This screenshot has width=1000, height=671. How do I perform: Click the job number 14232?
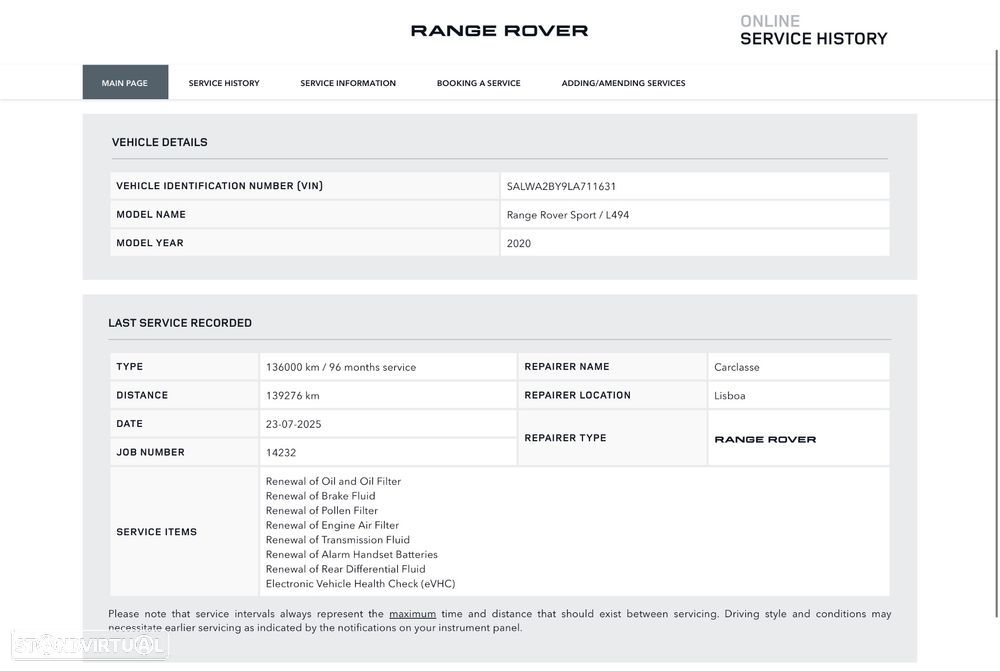[x=281, y=452]
